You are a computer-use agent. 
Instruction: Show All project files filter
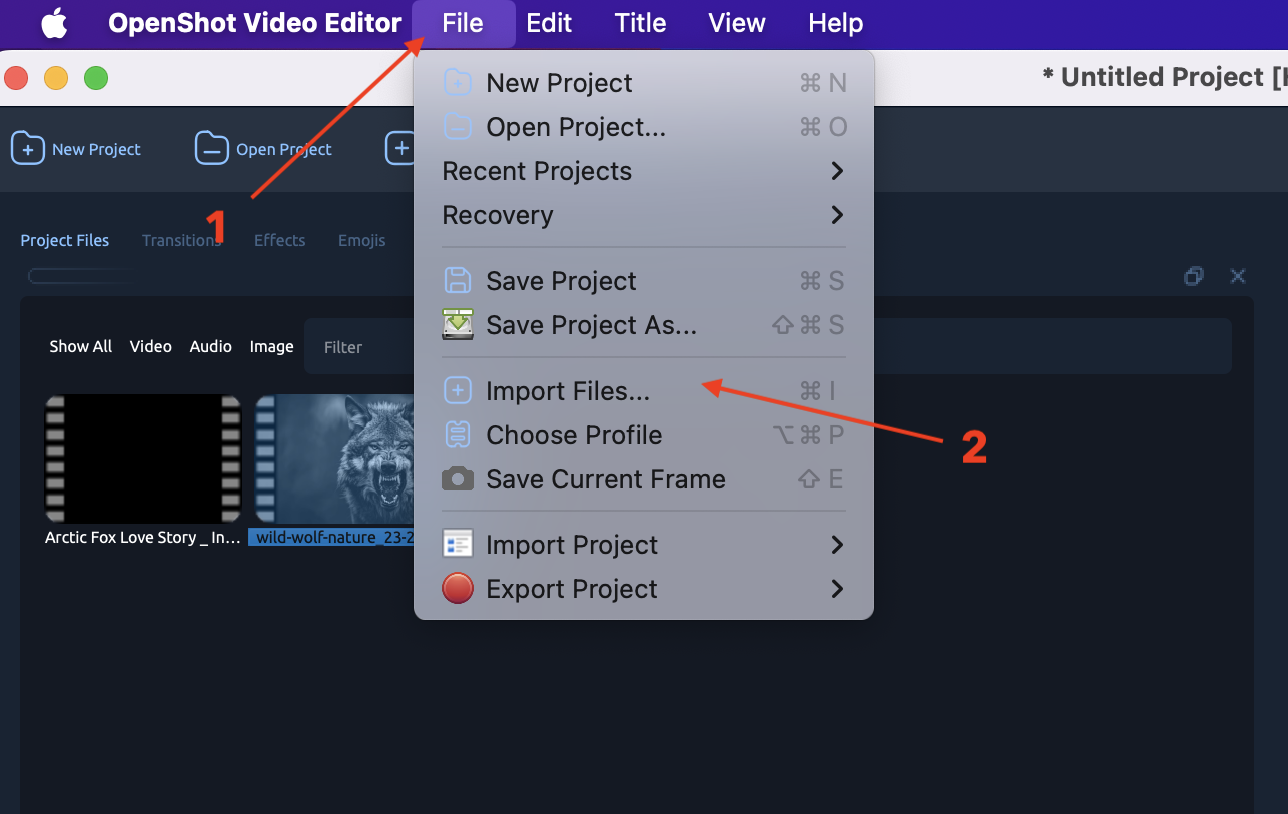click(x=81, y=346)
